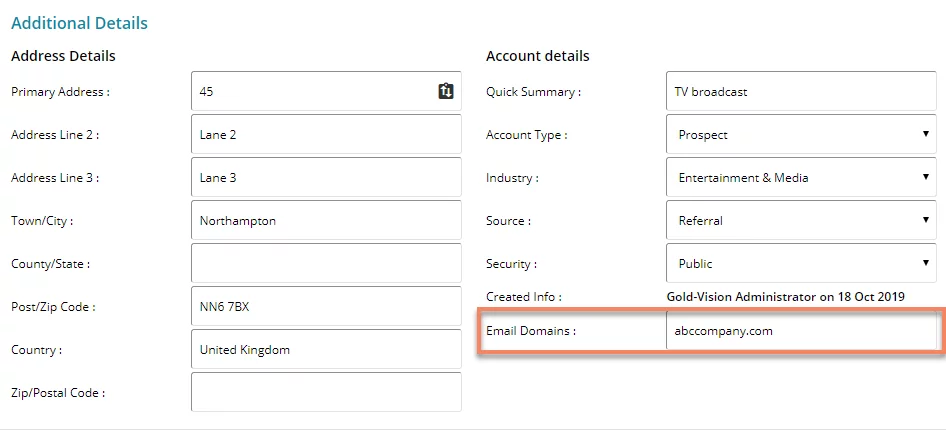Screen dimensions: 946x430
Task: Click the Address Details subheading
Action: 63,57
